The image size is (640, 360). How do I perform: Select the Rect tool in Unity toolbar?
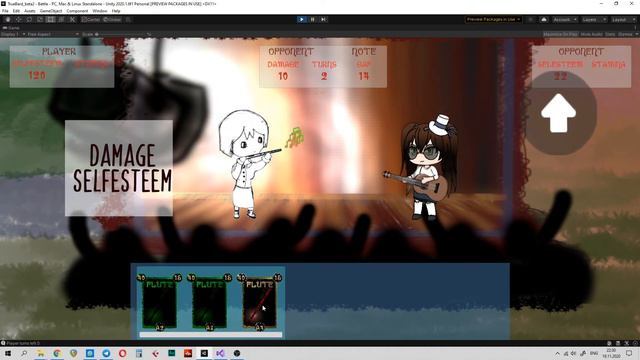[50, 19]
